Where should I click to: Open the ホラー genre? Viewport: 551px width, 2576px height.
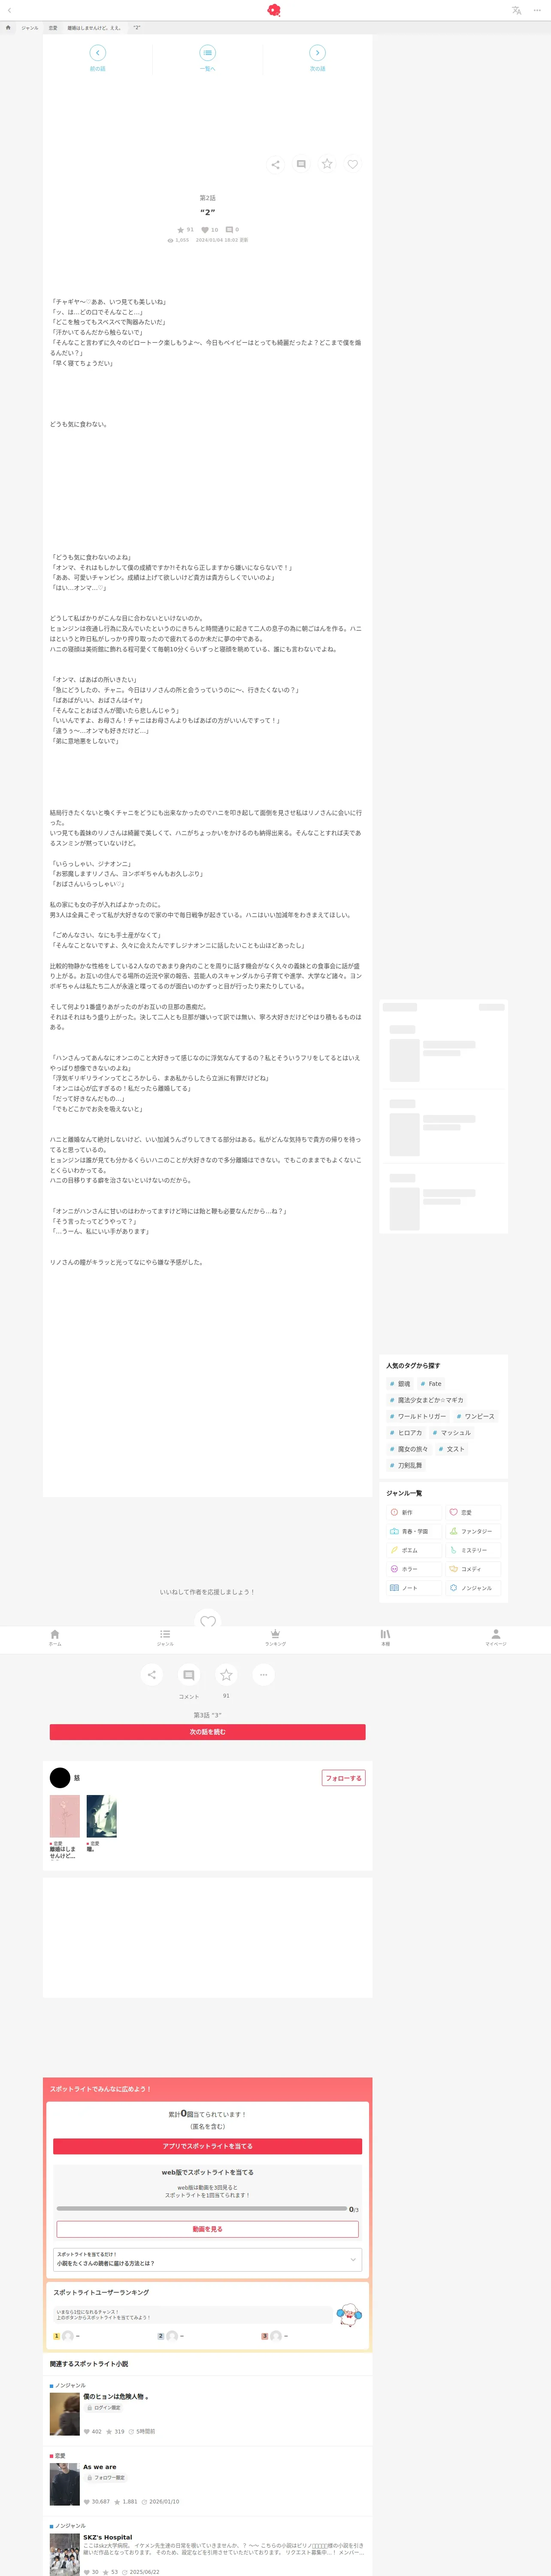pyautogui.click(x=414, y=1569)
